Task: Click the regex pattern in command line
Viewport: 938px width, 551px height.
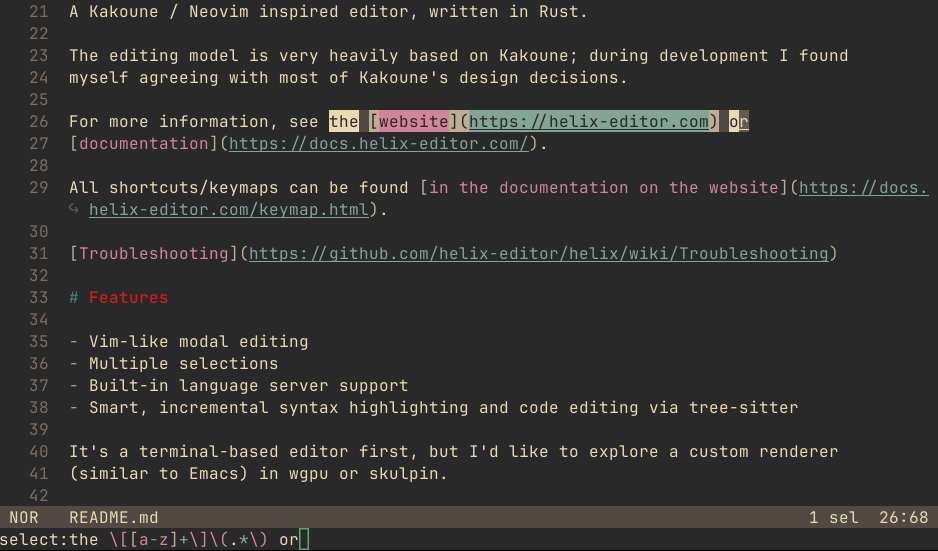Action: 184,540
